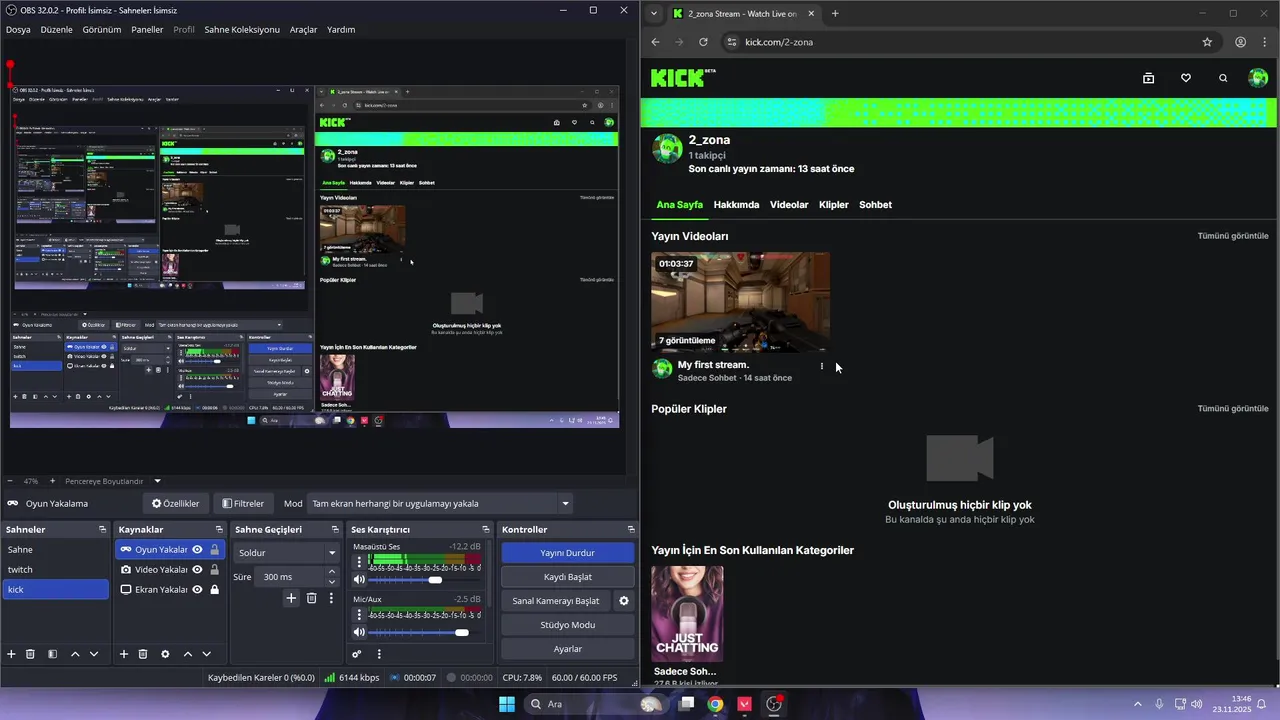This screenshot has height=720, width=1280.
Task: Open the Sahne Geçişleri three-dot menu
Action: tap(331, 598)
